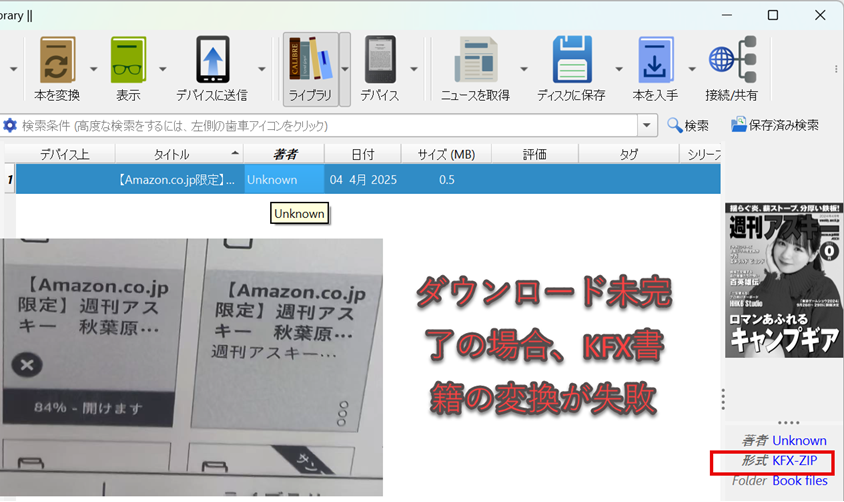844x502 pixels.
Task: Minimize the calibre window
Action: point(727,15)
